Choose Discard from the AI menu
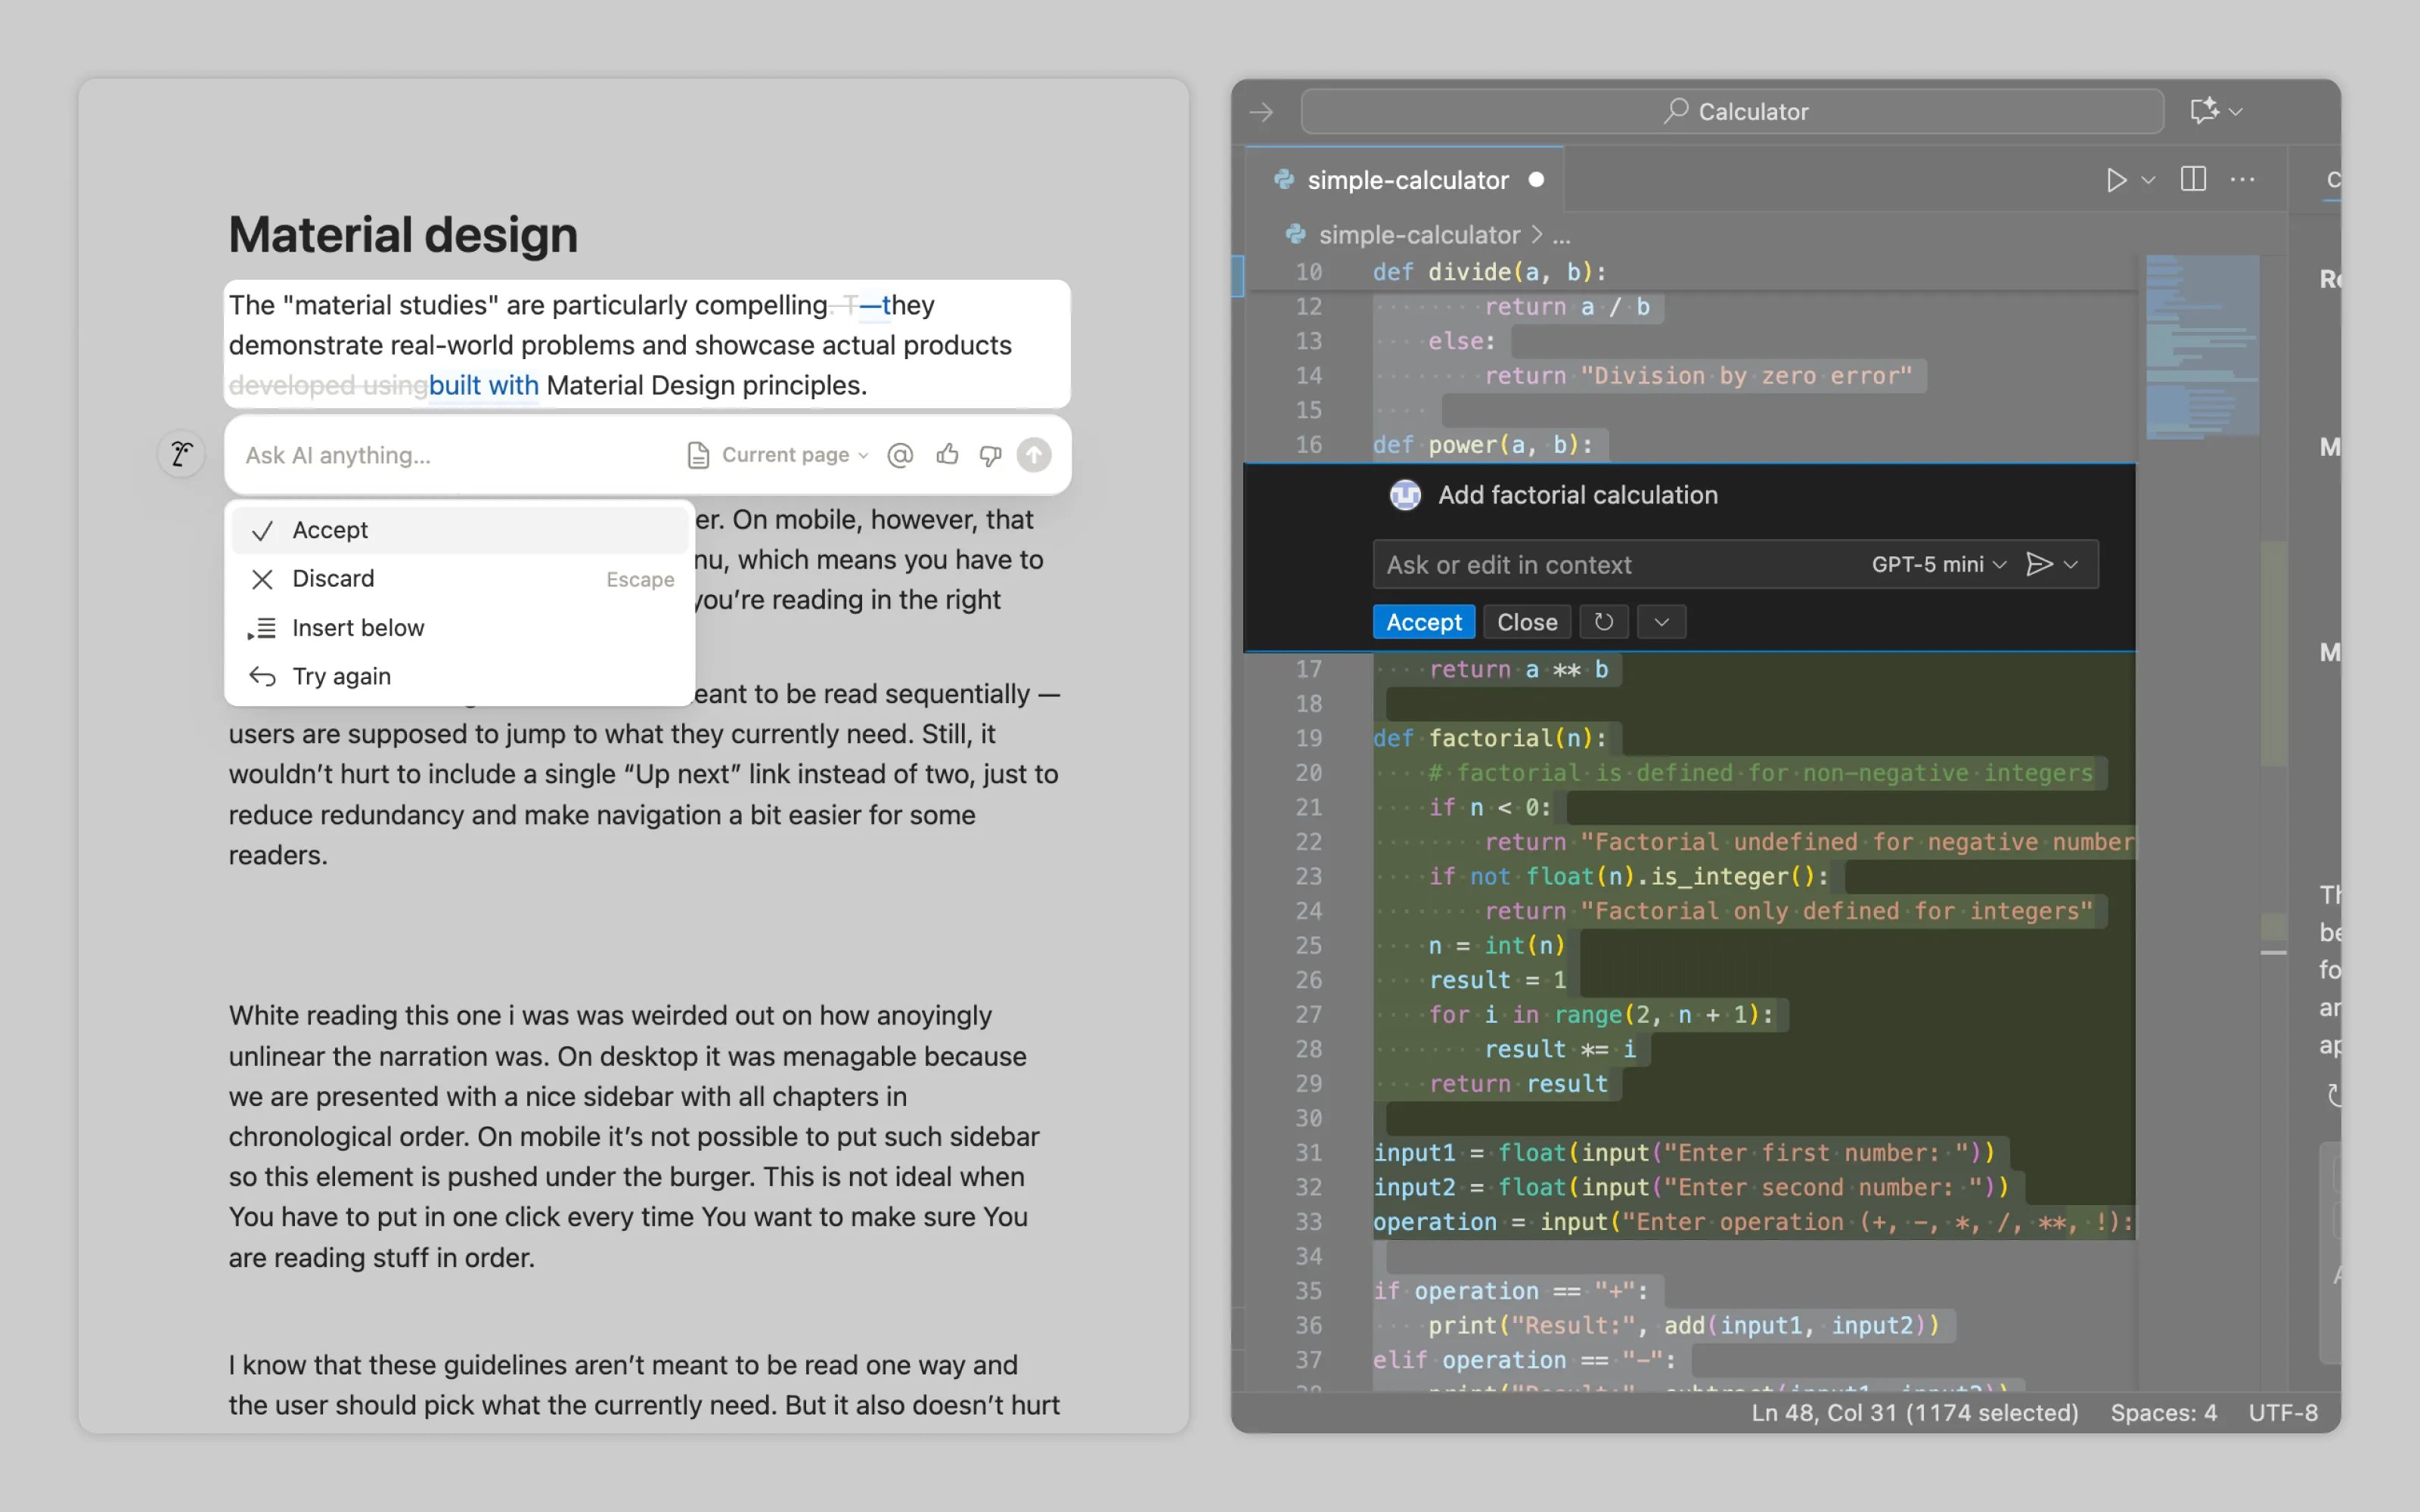 [333, 579]
